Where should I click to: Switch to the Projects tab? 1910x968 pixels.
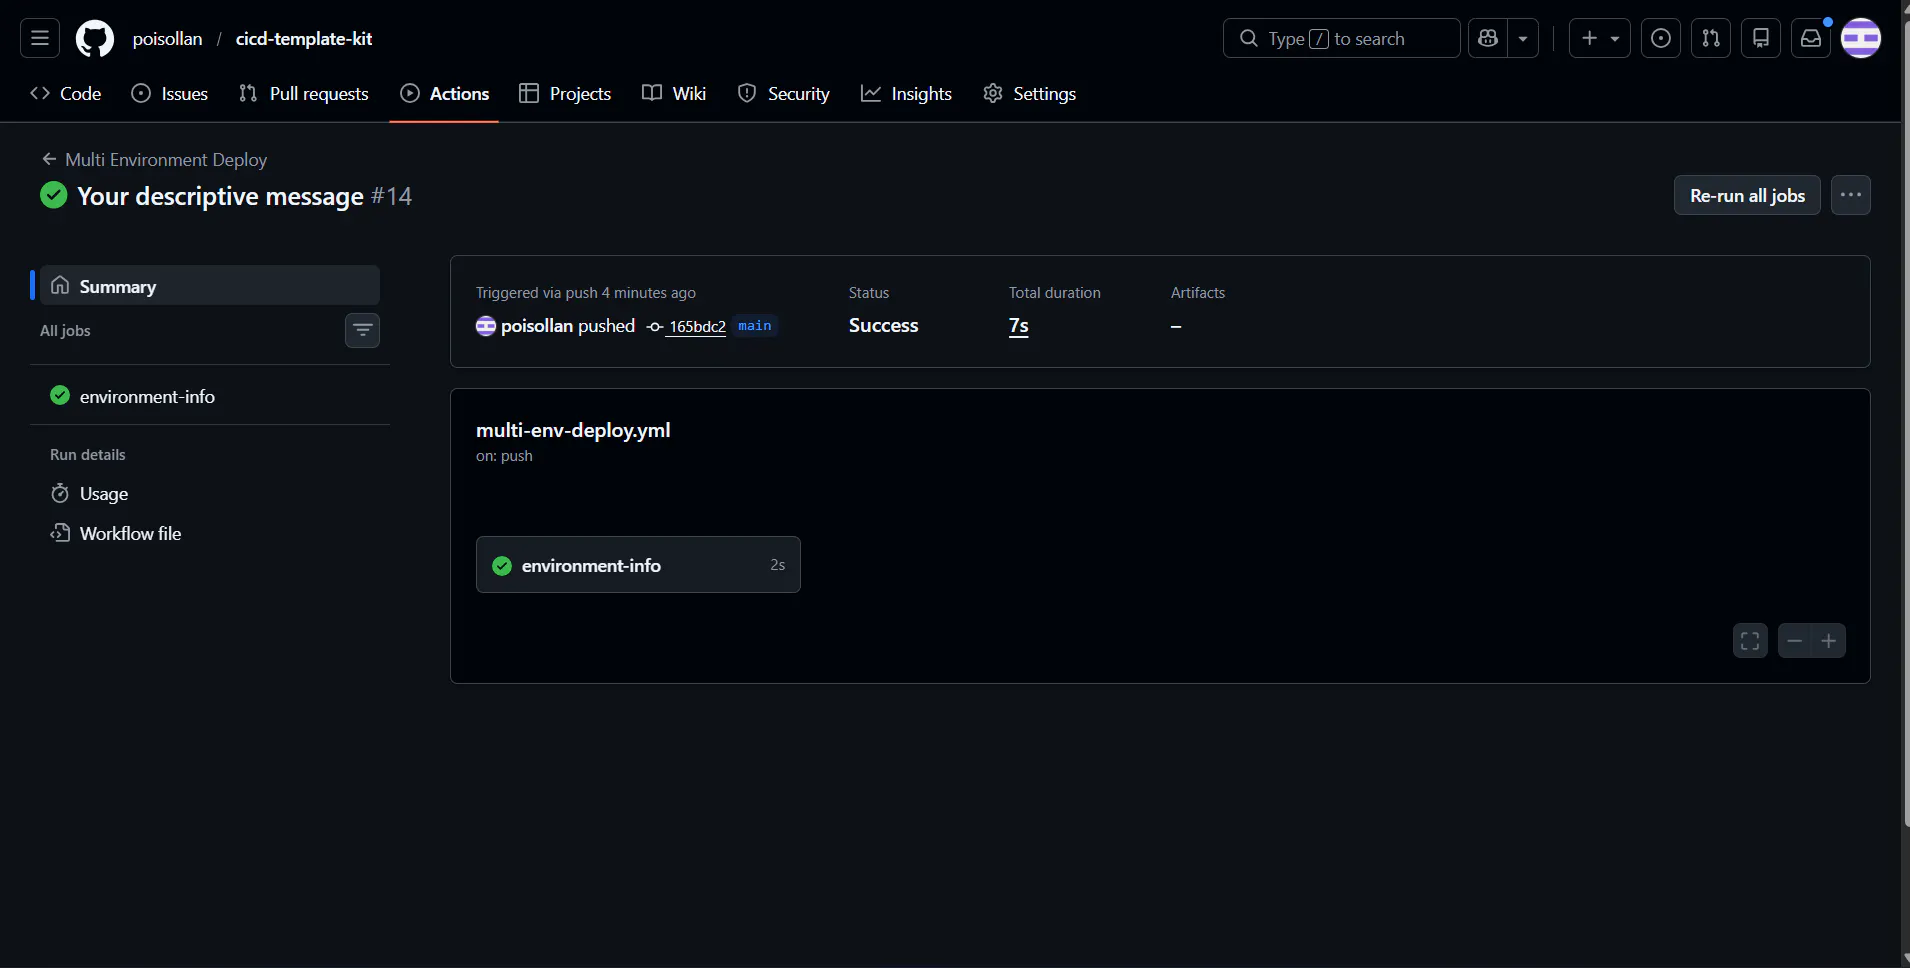coord(565,93)
